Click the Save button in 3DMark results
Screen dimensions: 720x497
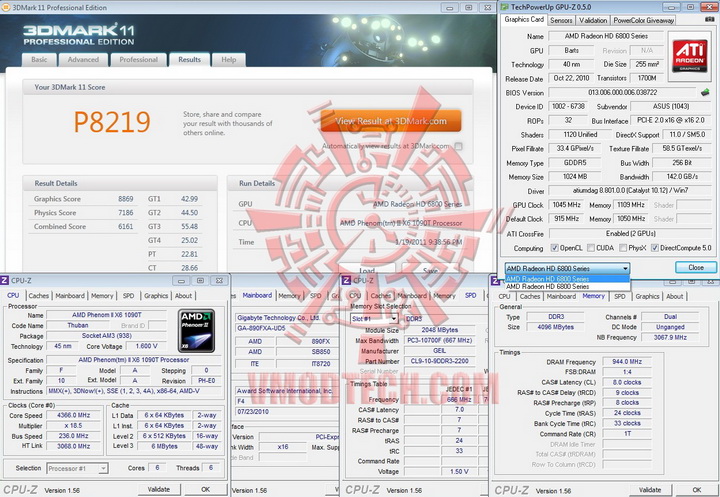click(430, 270)
